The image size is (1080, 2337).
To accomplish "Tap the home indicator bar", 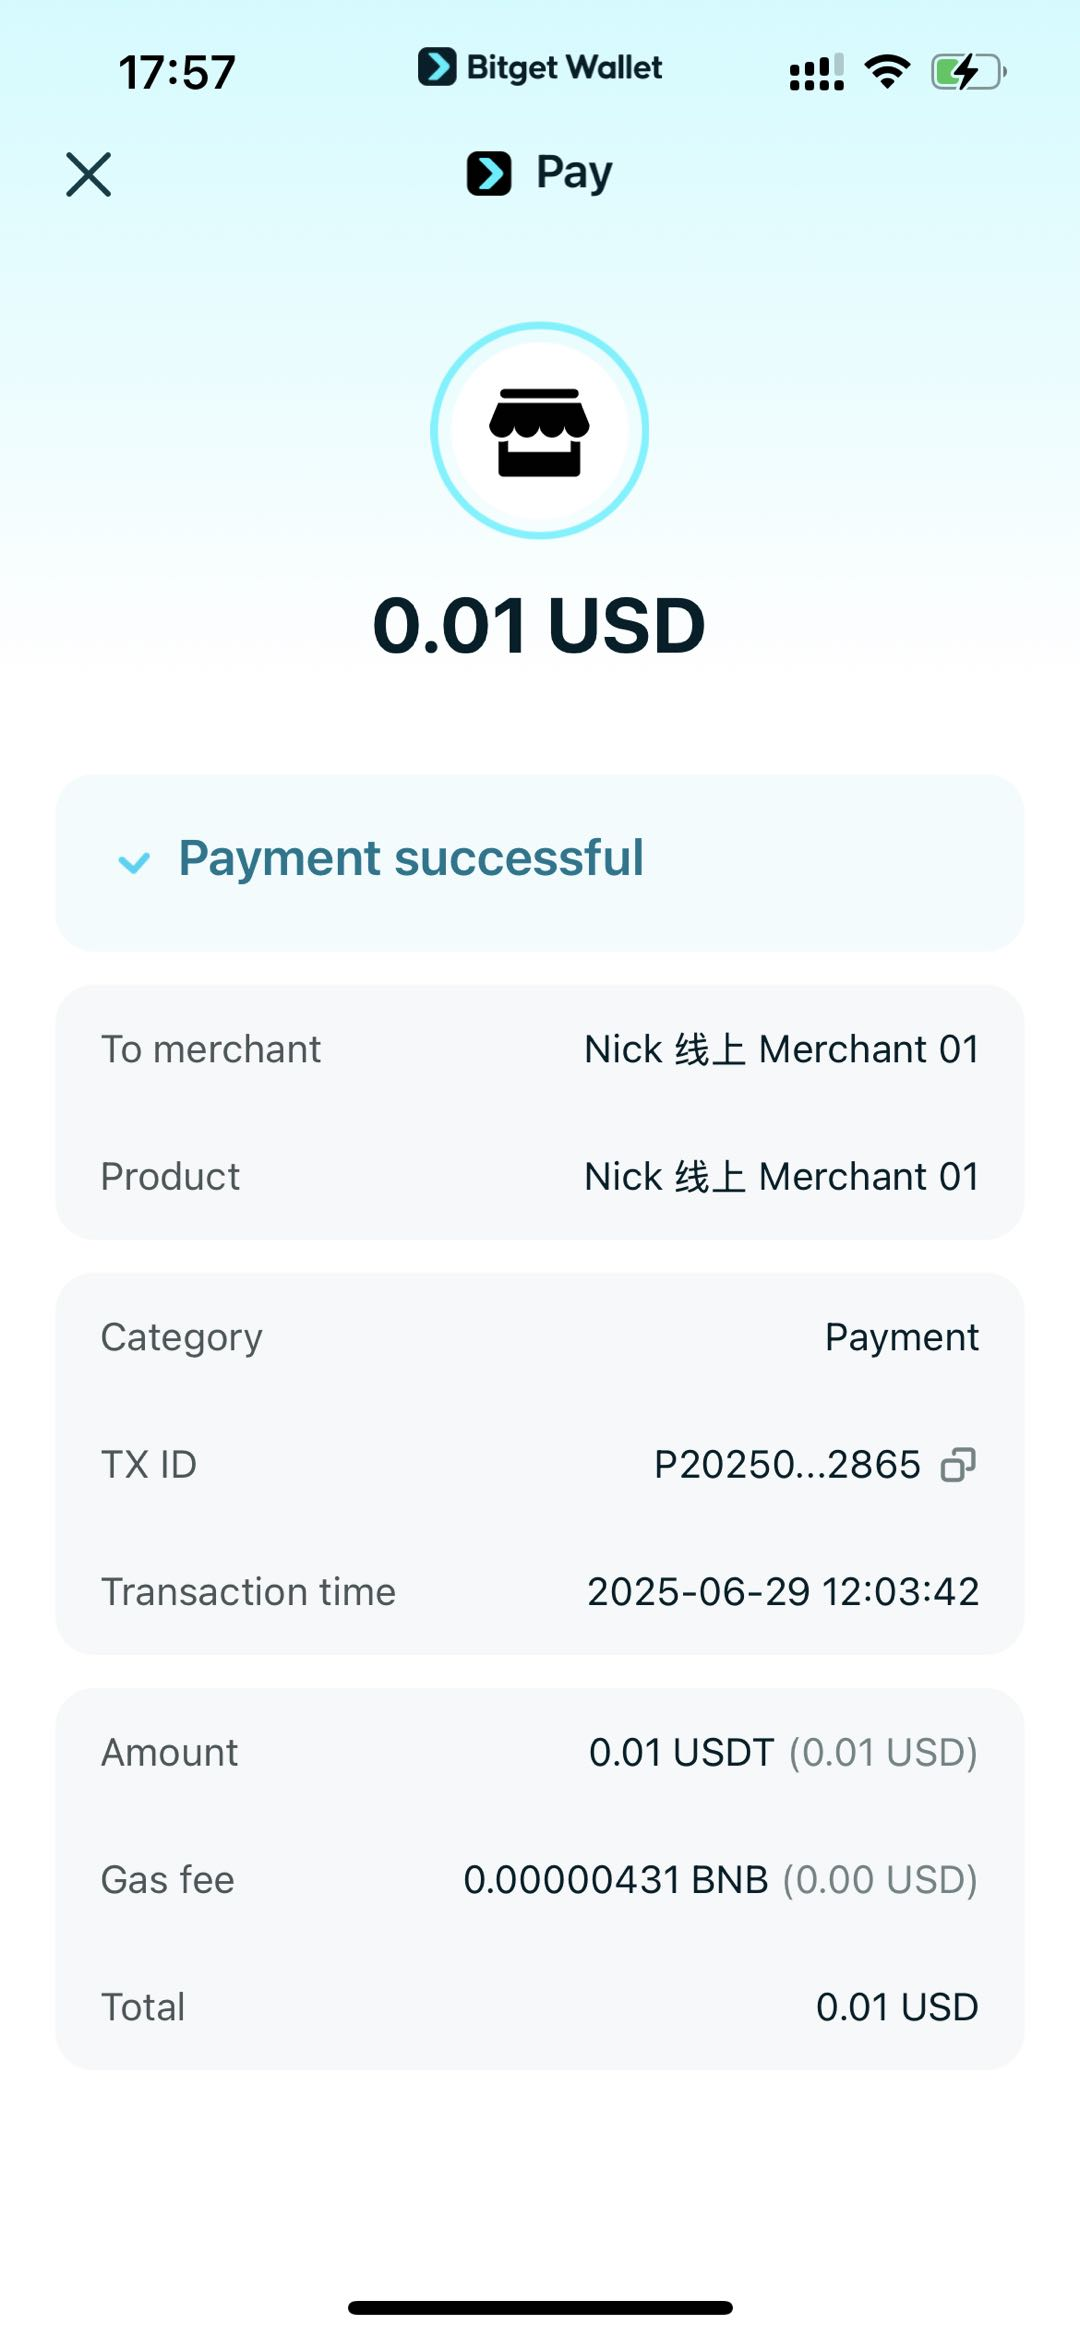I will point(540,2308).
